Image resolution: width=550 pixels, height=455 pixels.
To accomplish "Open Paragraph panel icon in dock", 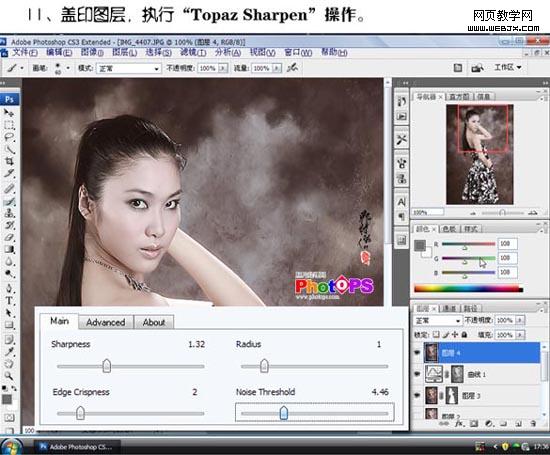I will tap(402, 215).
